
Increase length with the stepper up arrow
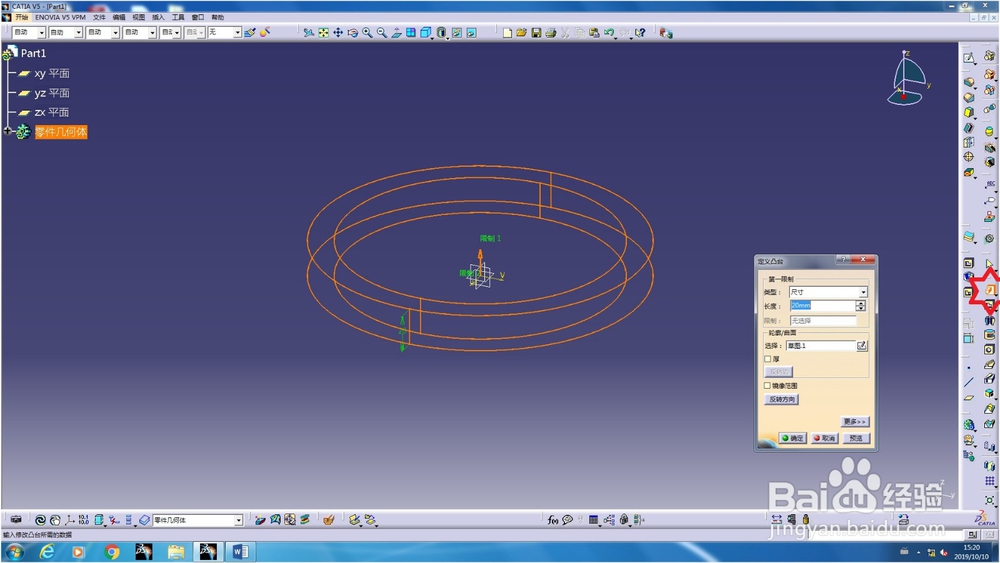861,303
